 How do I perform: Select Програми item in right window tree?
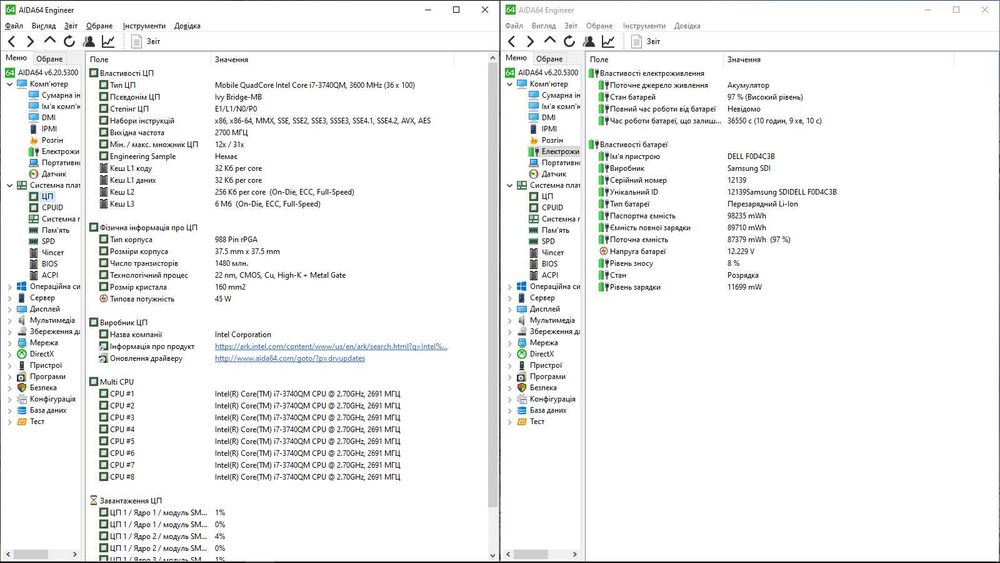pyautogui.click(x=541, y=377)
